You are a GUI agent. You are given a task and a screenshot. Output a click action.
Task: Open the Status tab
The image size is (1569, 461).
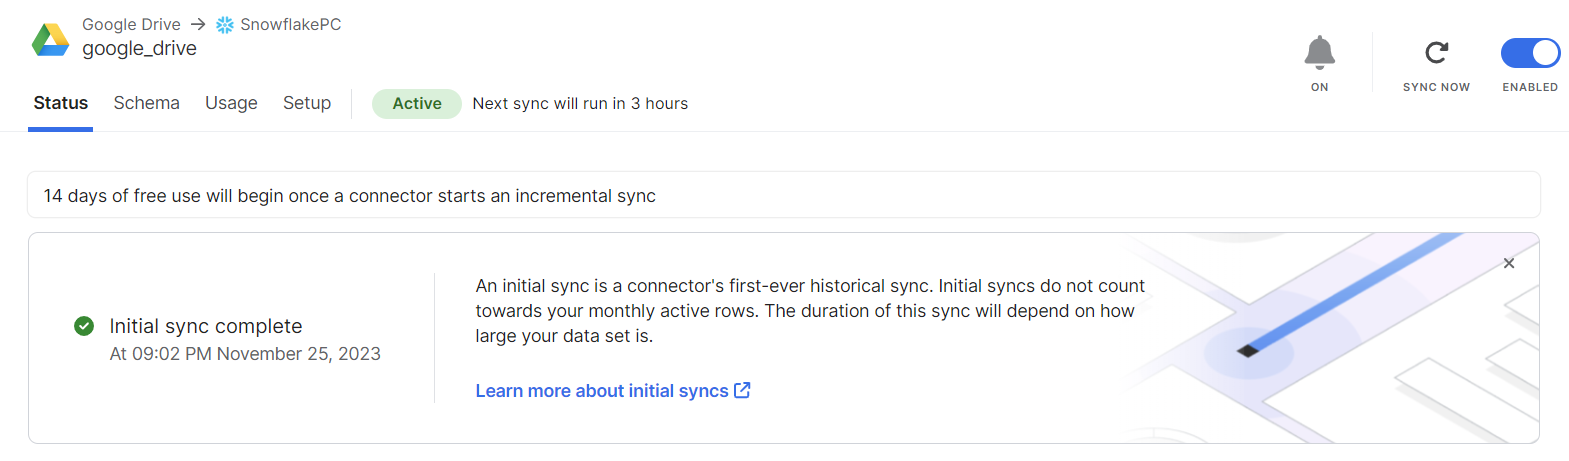(61, 103)
